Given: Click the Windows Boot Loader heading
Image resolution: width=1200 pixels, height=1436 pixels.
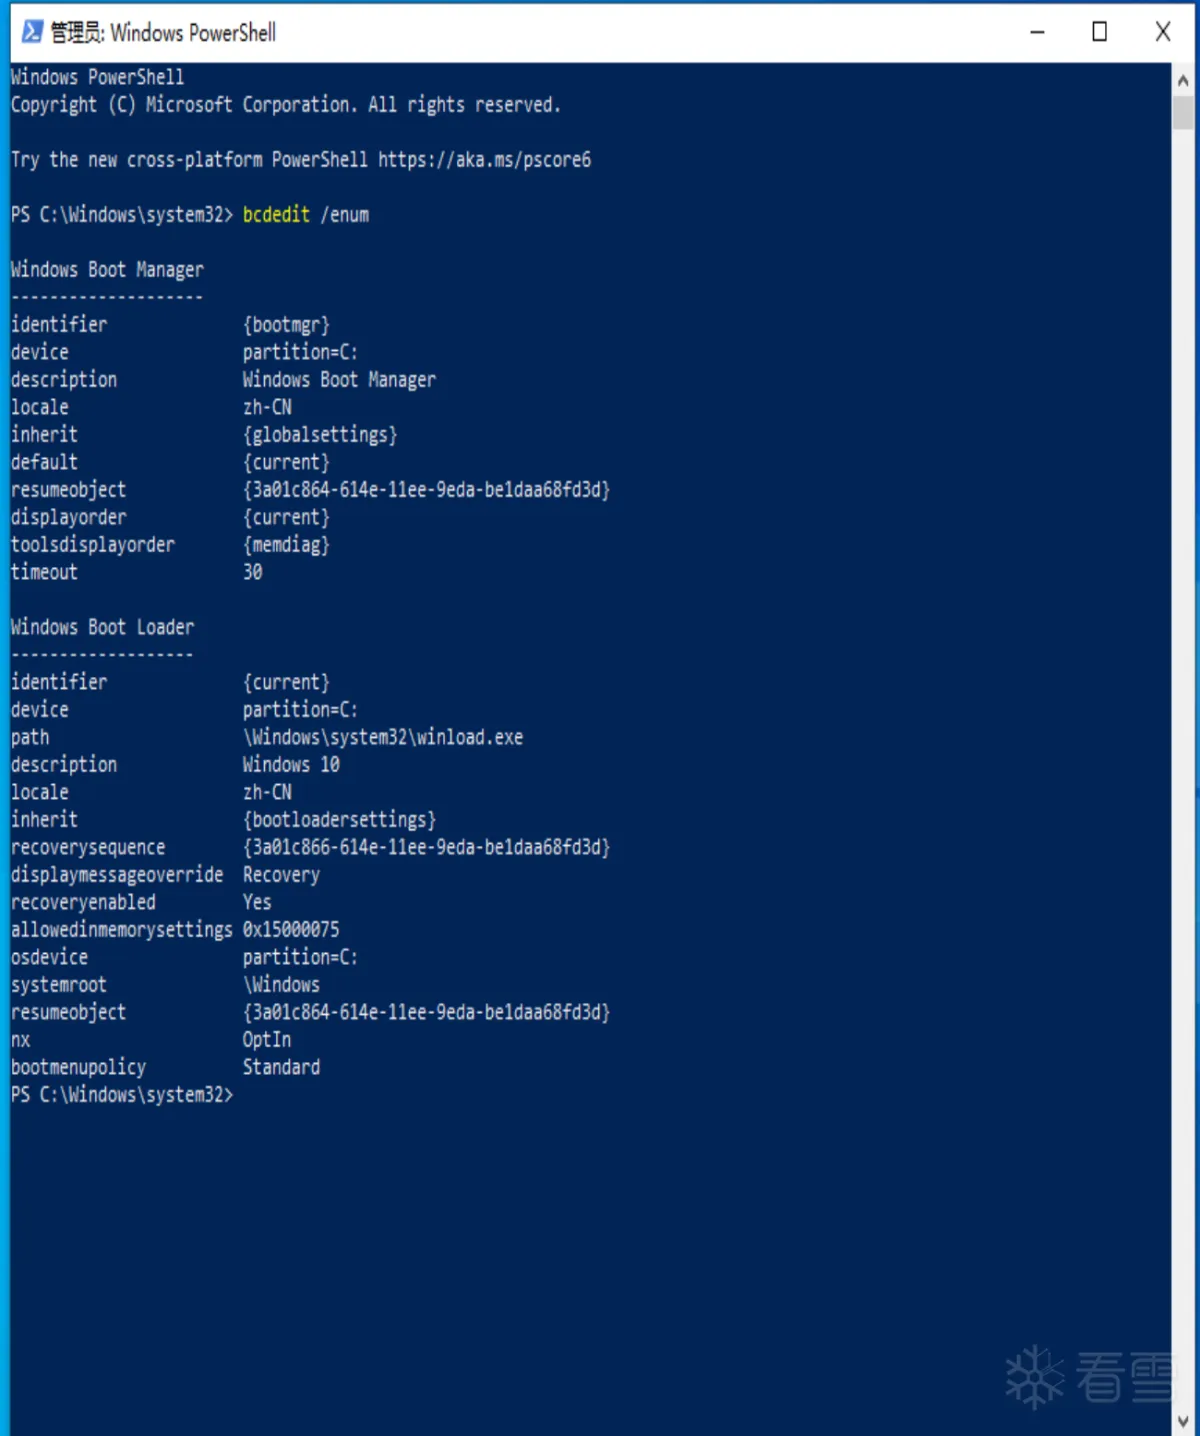Looking at the screenshot, I should [x=102, y=627].
